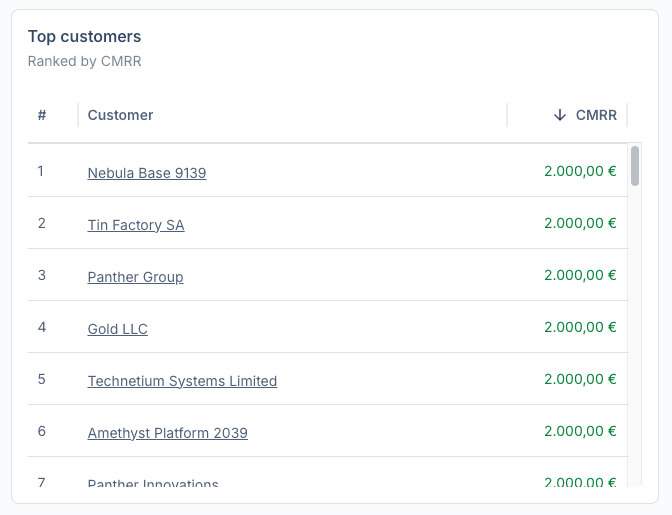Screen dimensions: 672x515
Task: Go to the Panther Group customer page
Action: click(x=135, y=277)
